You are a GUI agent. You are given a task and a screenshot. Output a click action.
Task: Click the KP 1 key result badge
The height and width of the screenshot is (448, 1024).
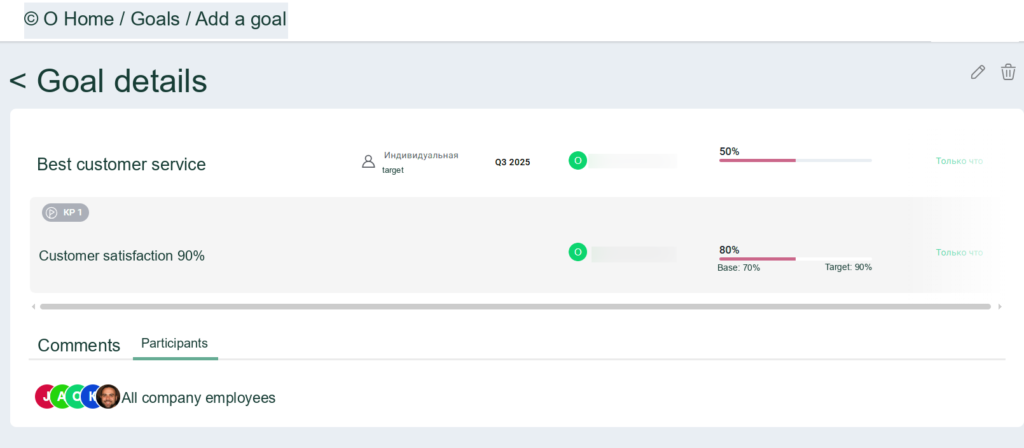65,212
